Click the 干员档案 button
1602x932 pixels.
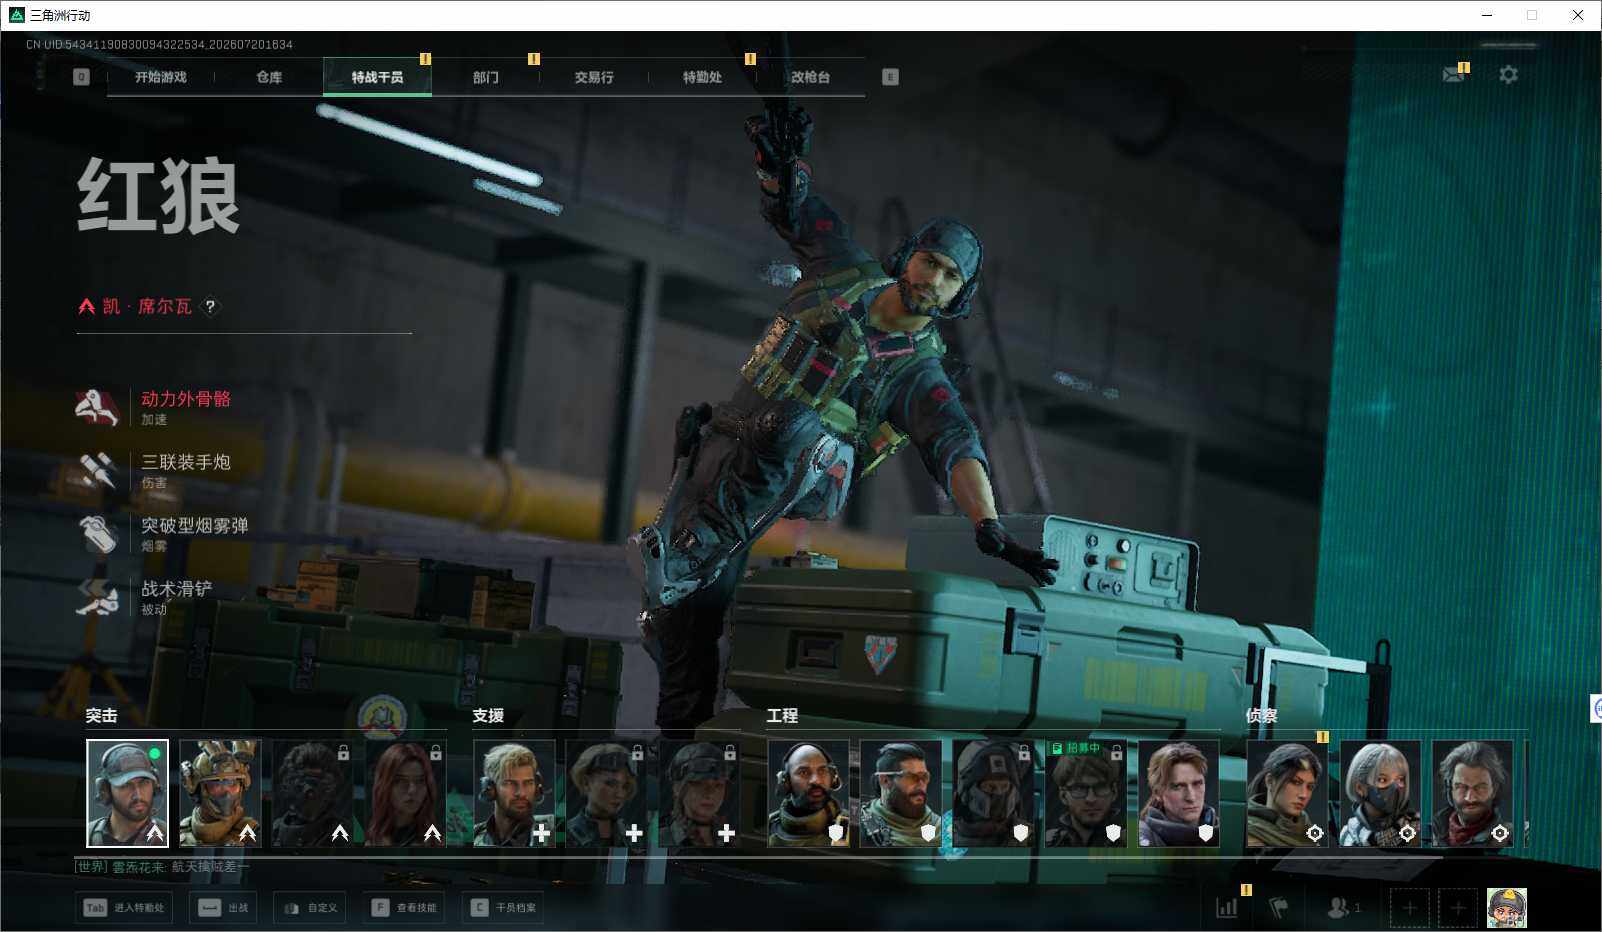[504, 908]
